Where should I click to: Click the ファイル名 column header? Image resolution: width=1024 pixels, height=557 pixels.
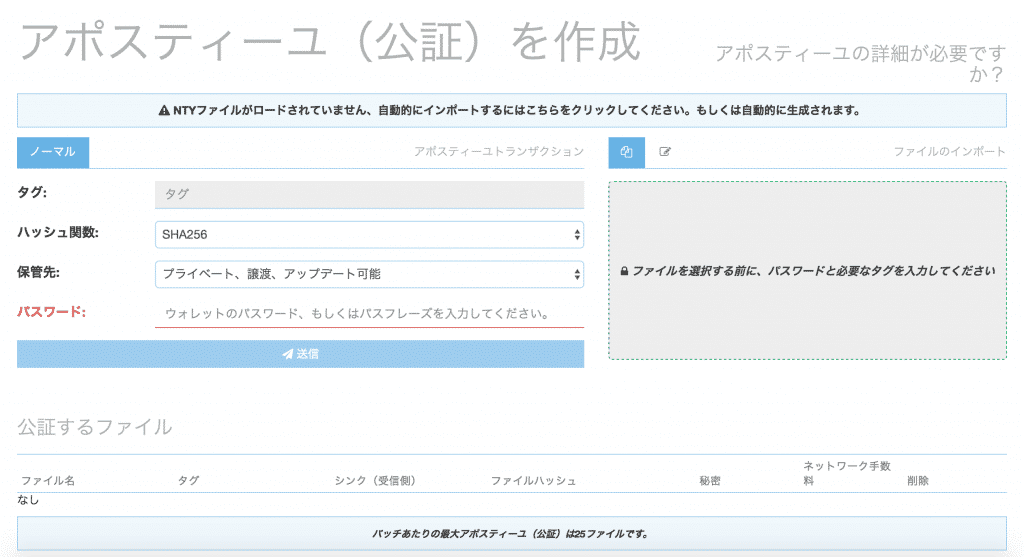pyautogui.click(x=48, y=481)
